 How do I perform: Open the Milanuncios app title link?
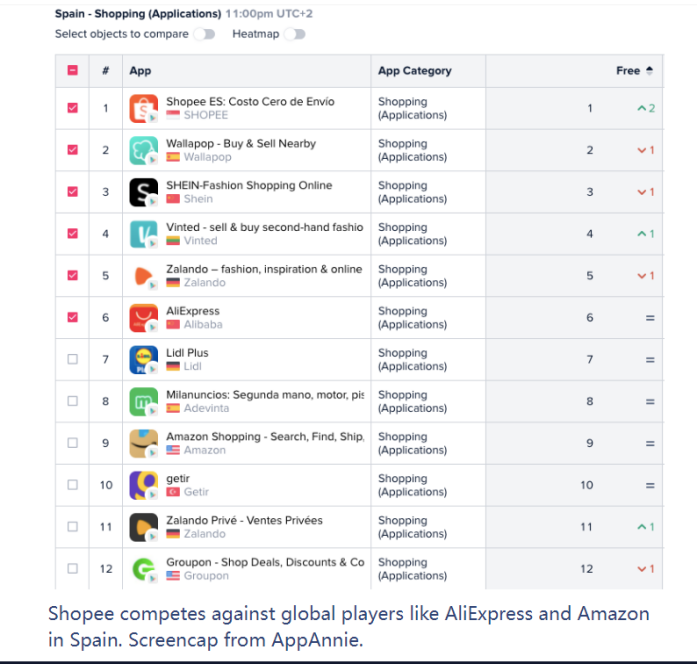point(265,395)
